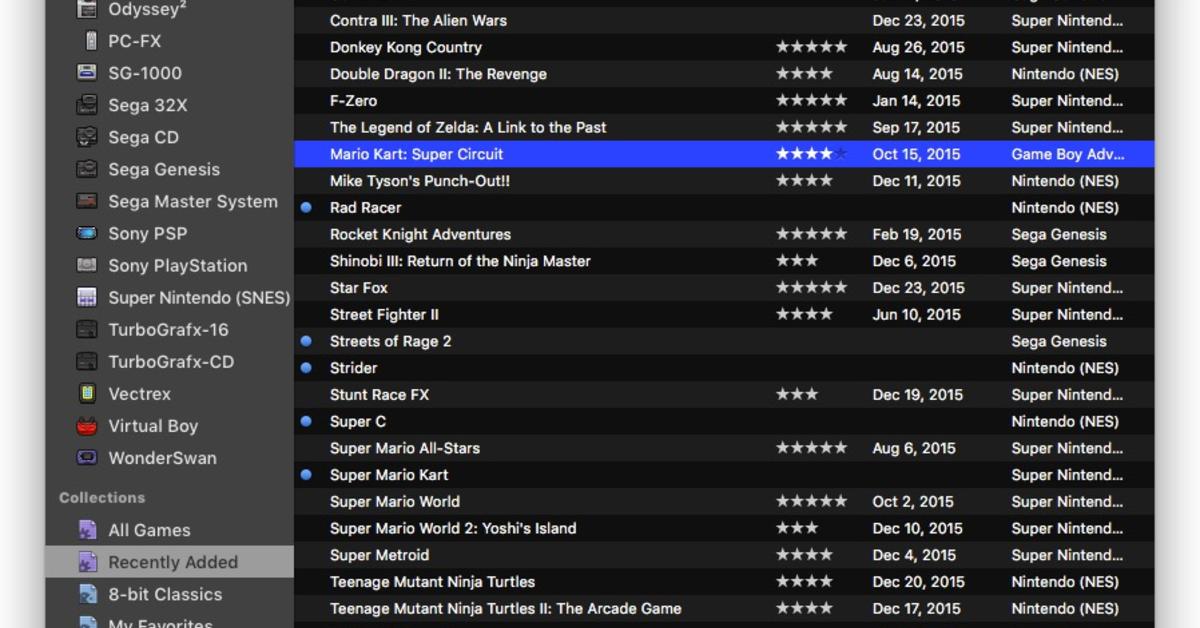
Task: Click the Sony PSP icon
Action: pos(89,233)
